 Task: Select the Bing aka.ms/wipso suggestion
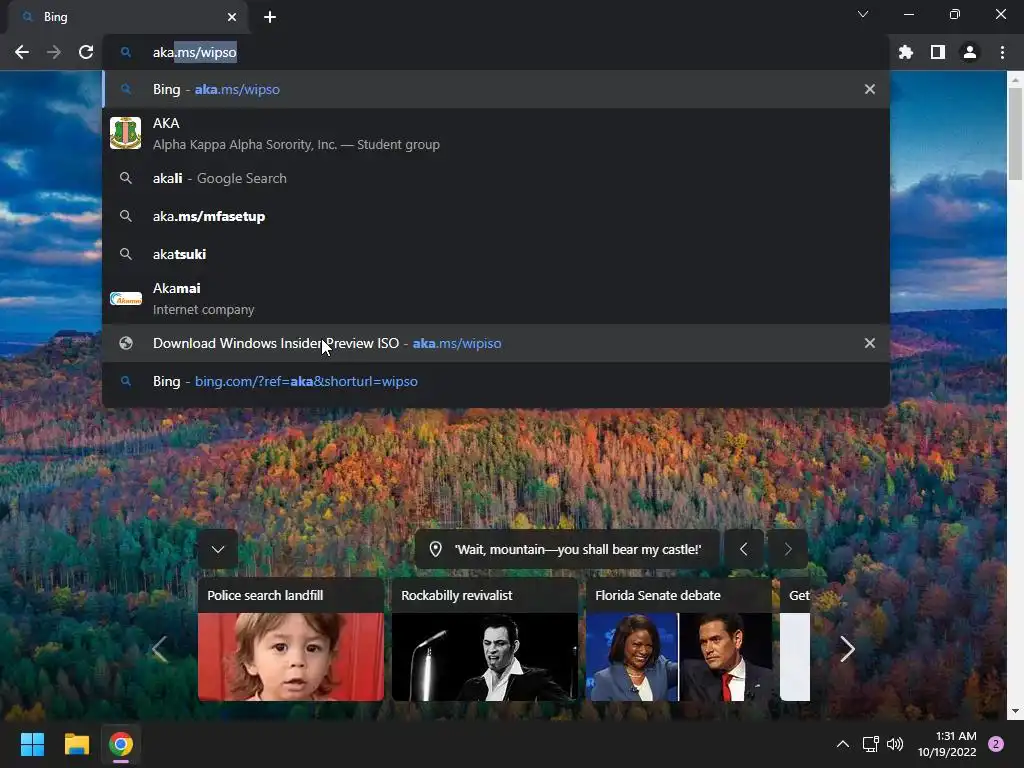coord(496,89)
